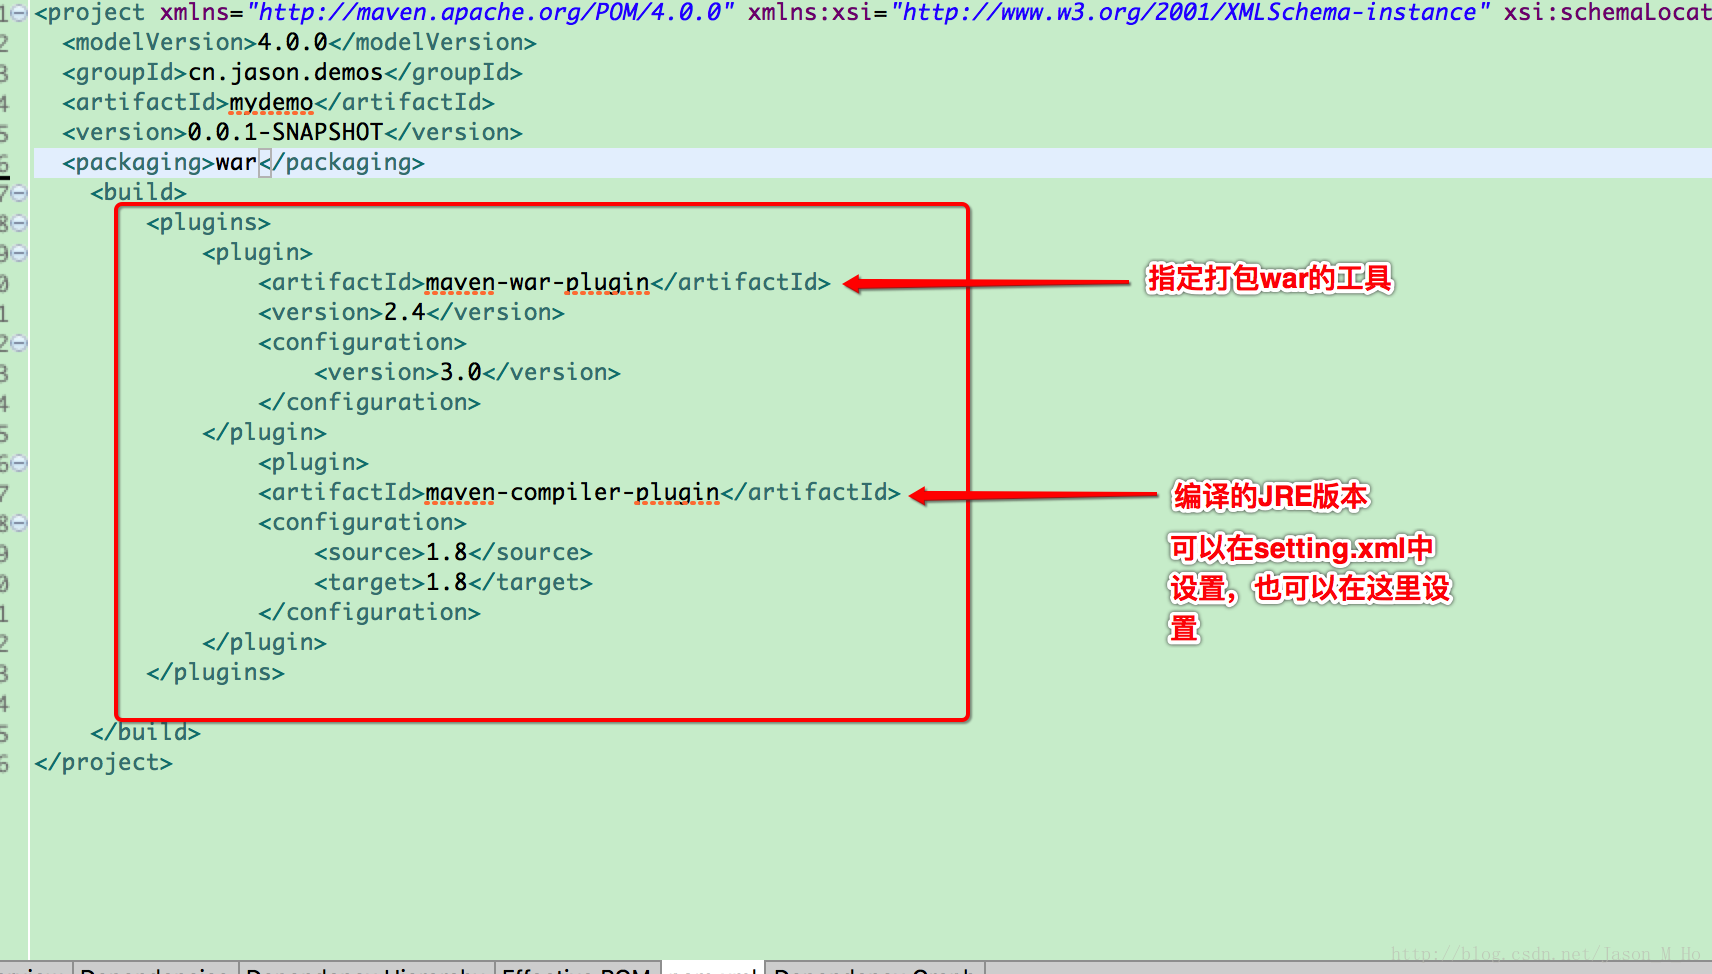1712x974 pixels.
Task: Collapse the build element fold toggle
Action: (x=19, y=193)
